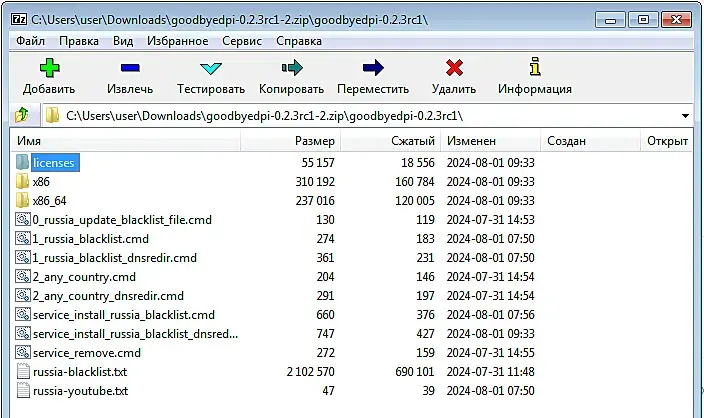Open the Файл menu
This screenshot has height=418, width=704.
31,41
